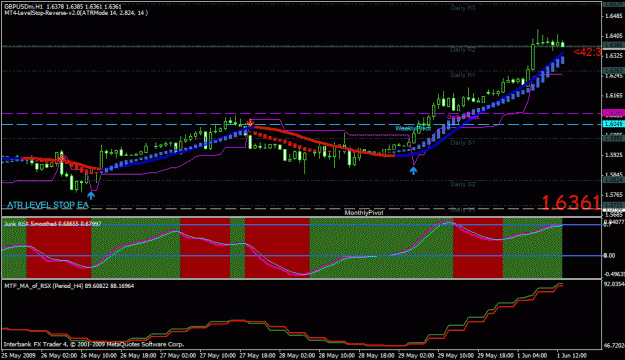Click the 28 May 02:00 time label
The image size is (625, 360).
[297, 355]
